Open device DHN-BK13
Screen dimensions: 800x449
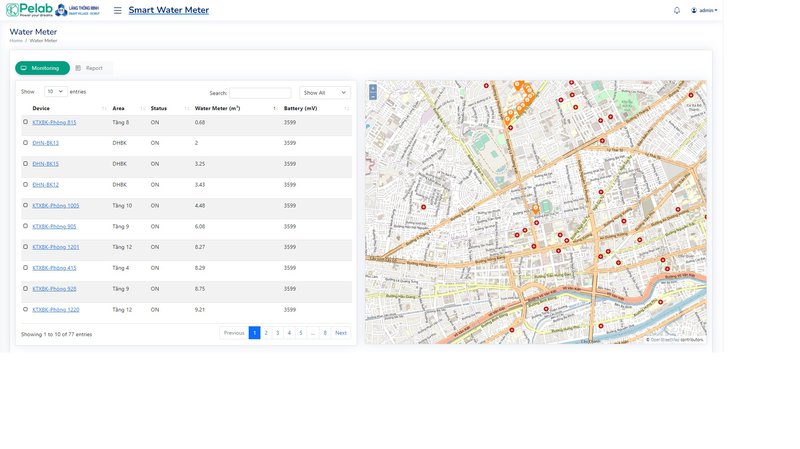[x=45, y=143]
